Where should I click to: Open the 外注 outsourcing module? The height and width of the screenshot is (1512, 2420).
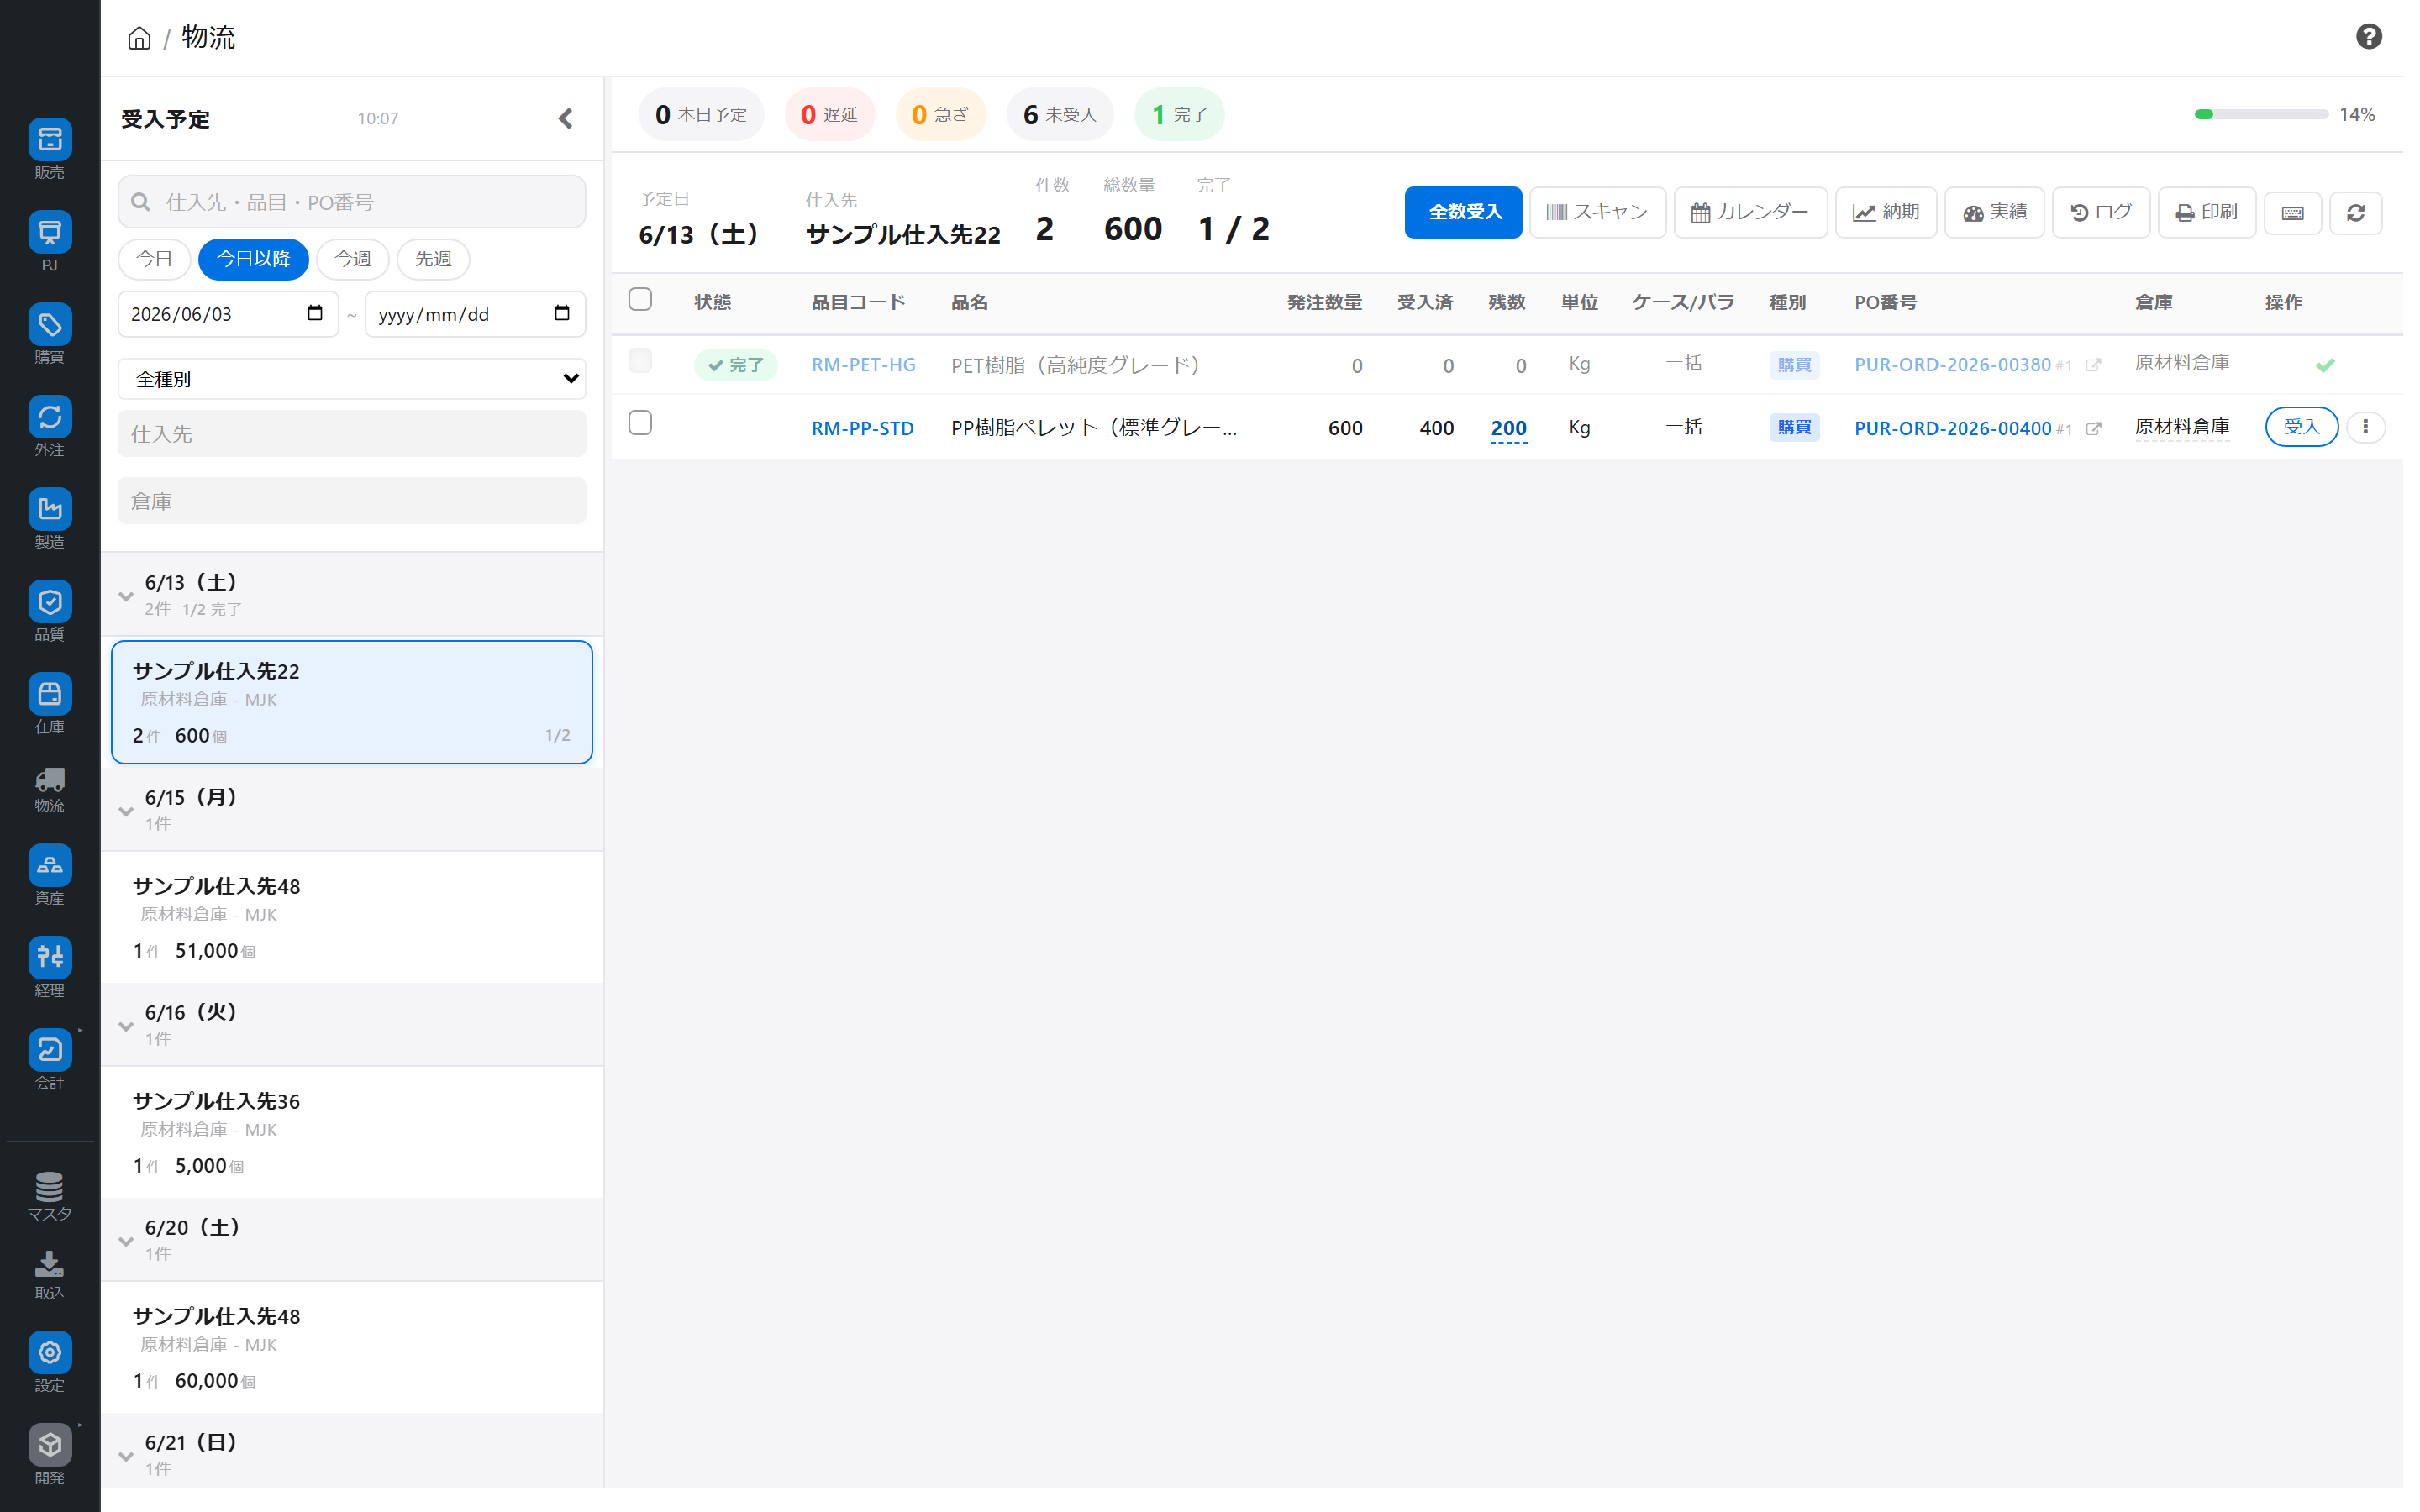50,427
